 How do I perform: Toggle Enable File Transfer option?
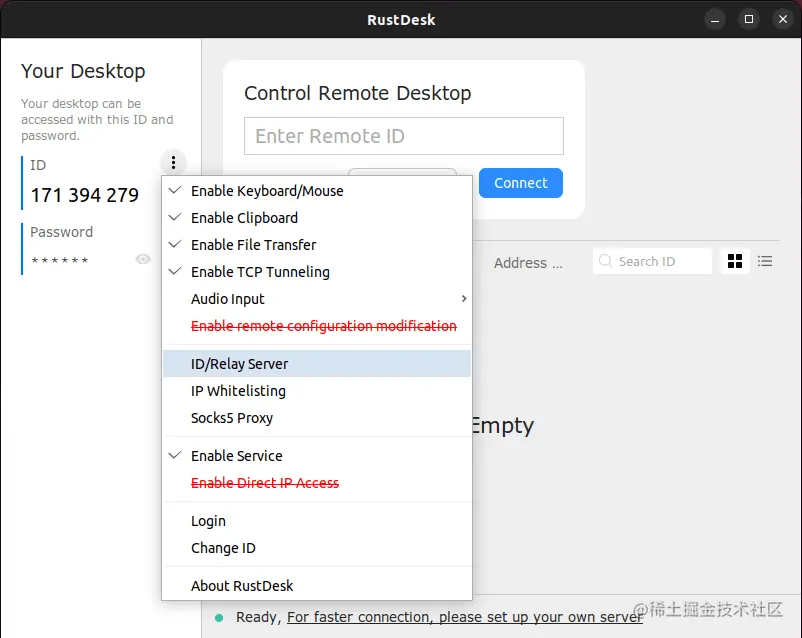pos(317,245)
